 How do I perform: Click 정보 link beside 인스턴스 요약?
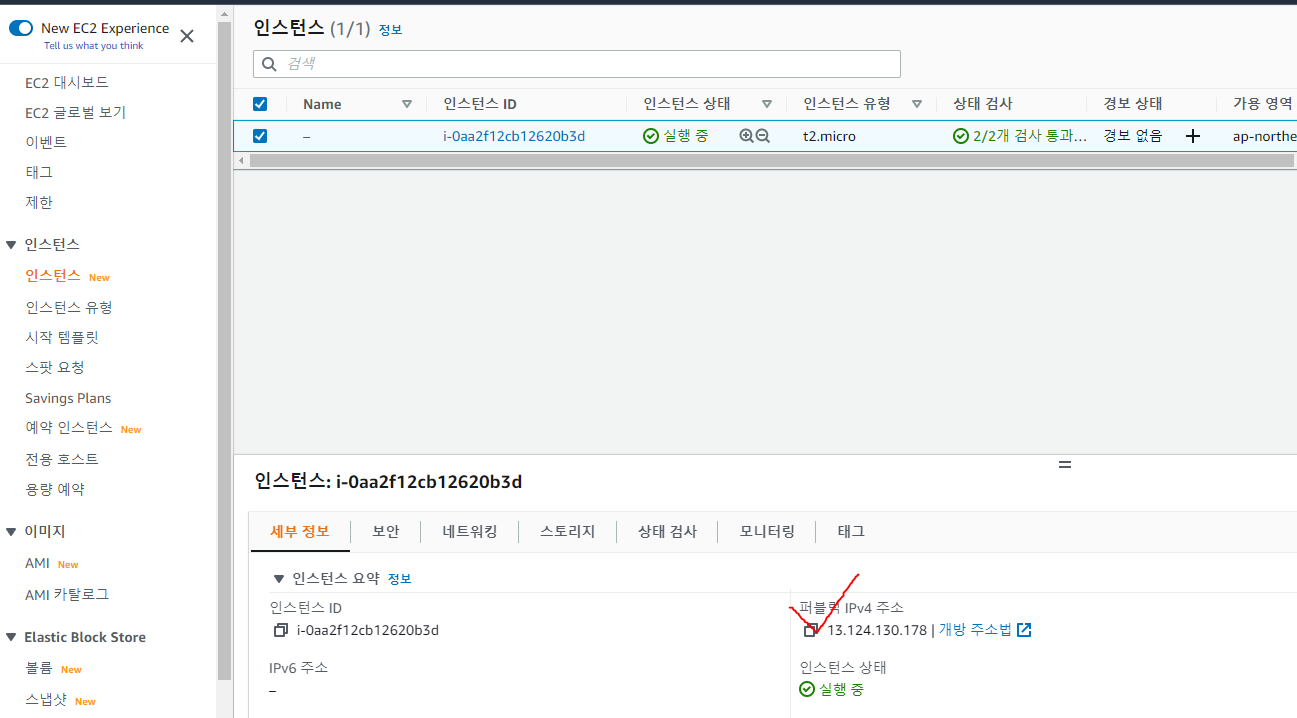[x=399, y=579]
